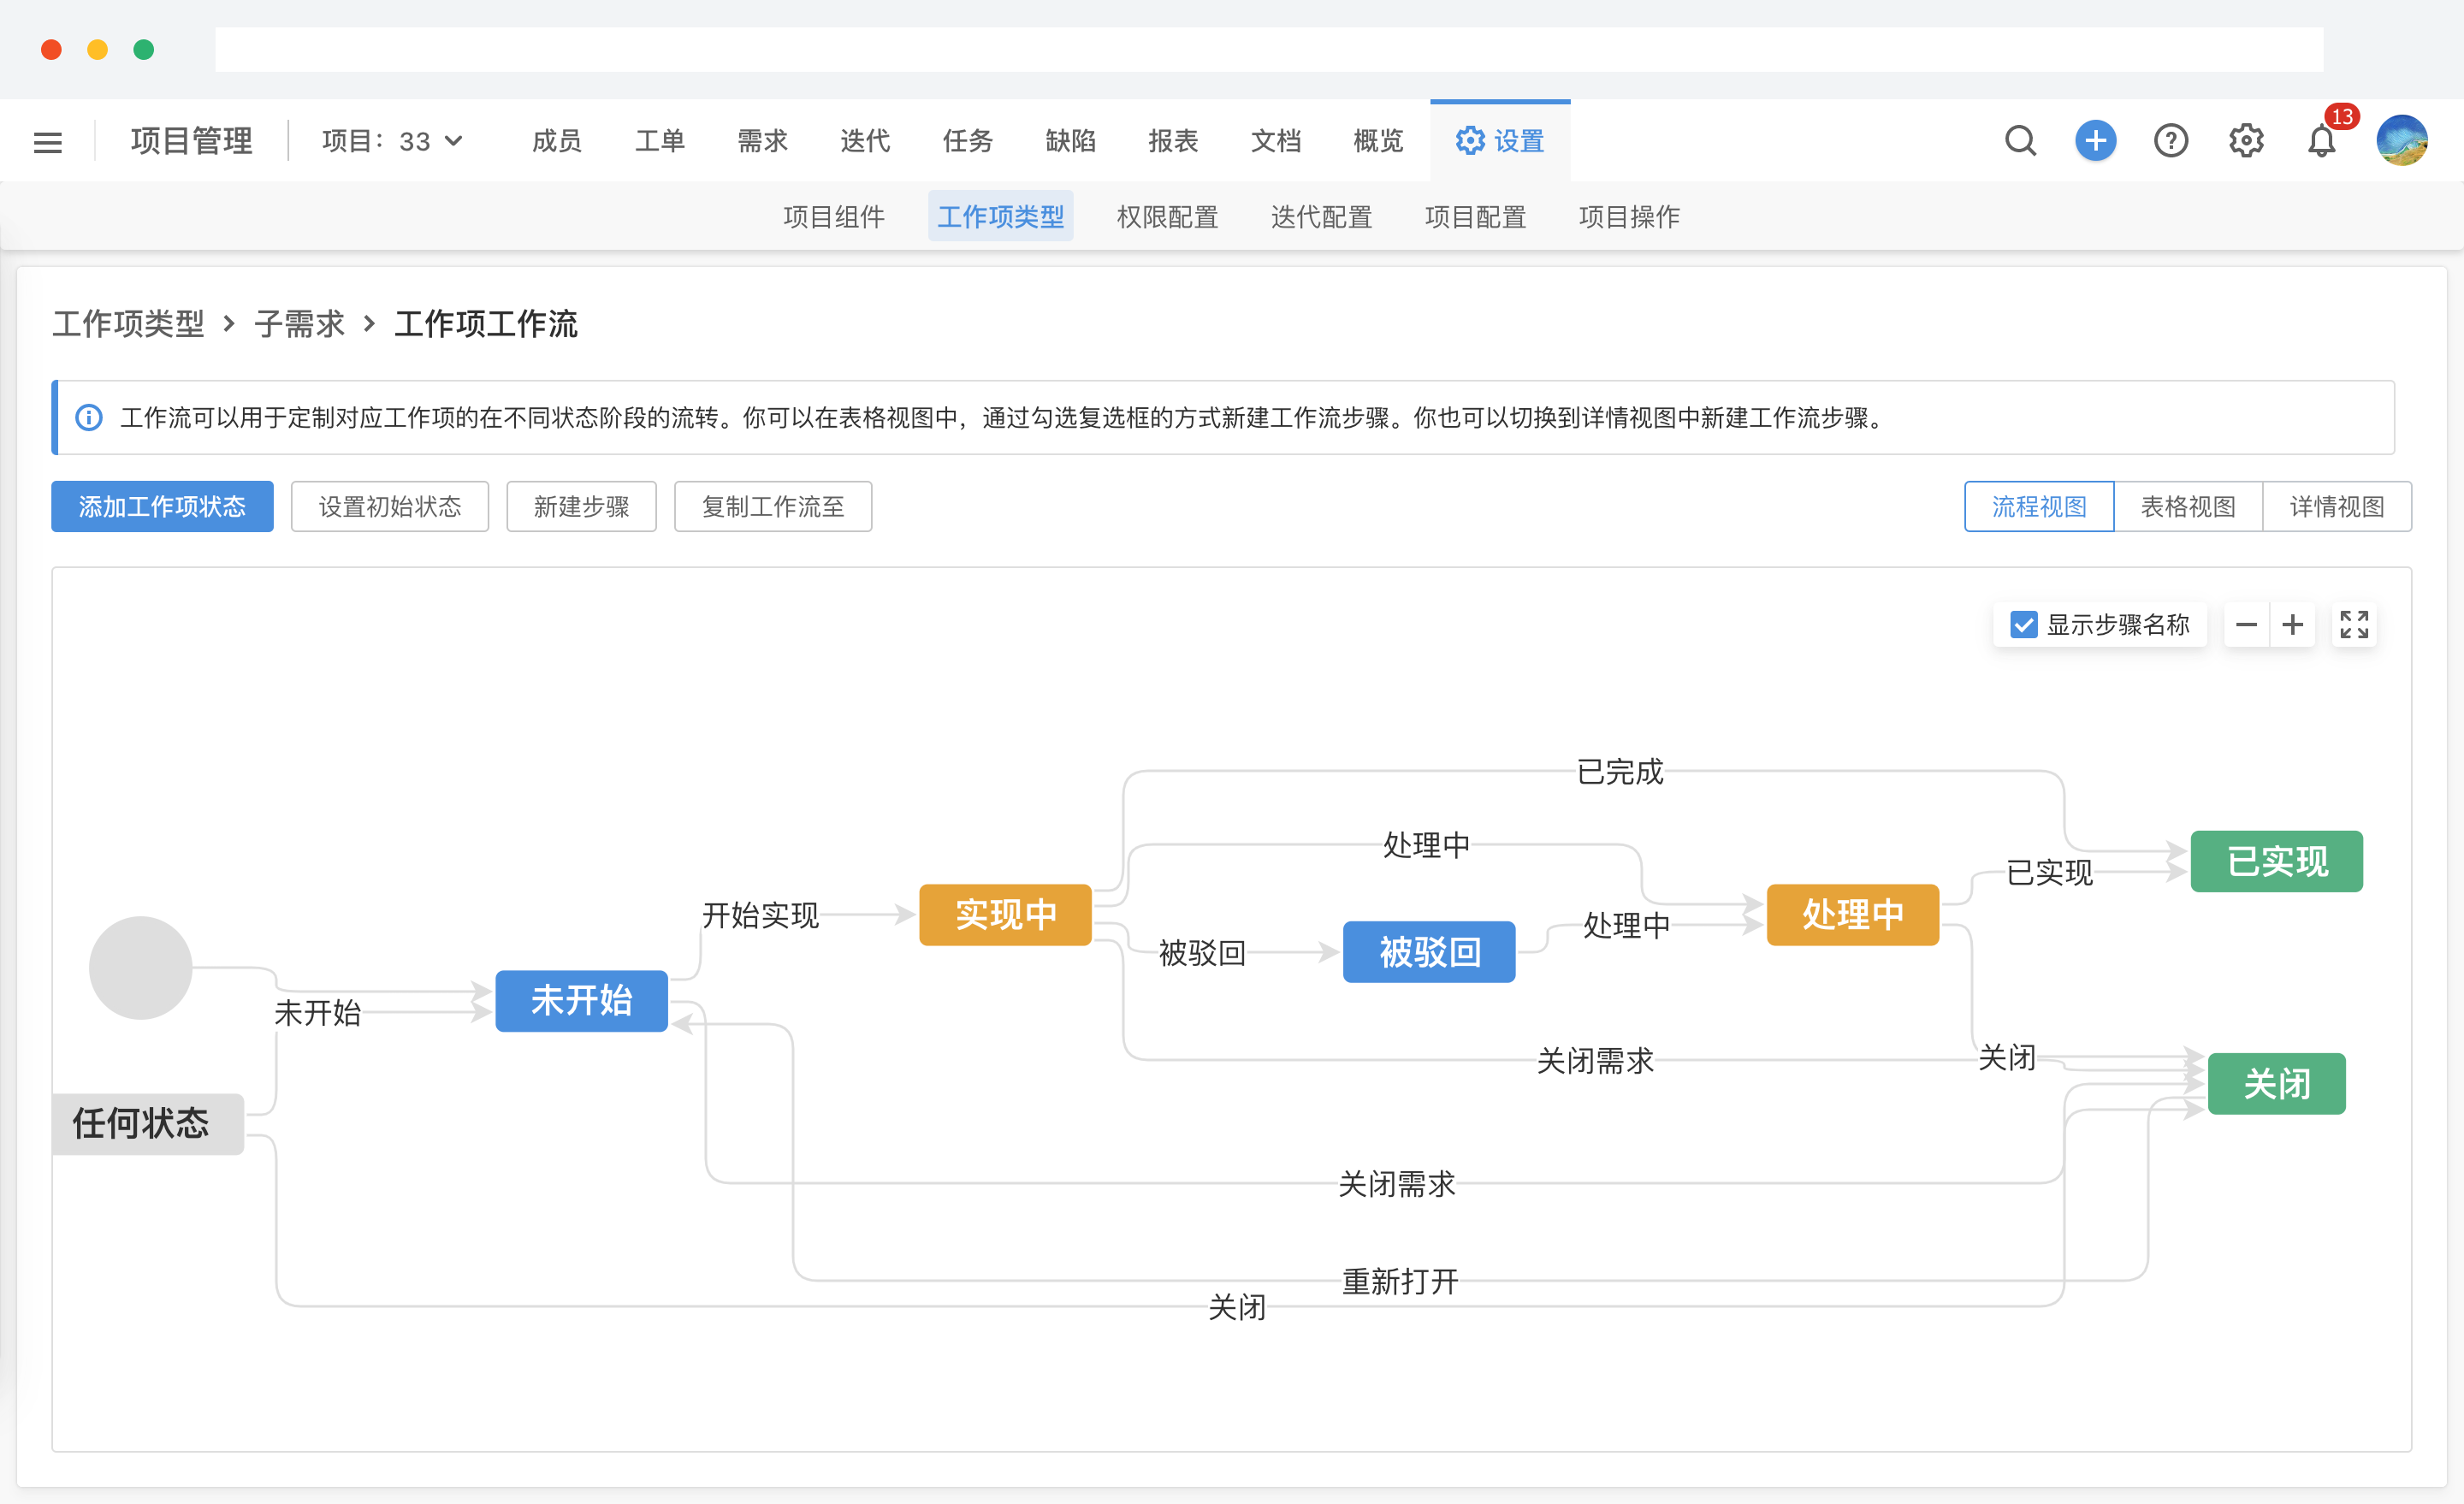Click the info icon in the notice banner
Image resolution: width=2464 pixels, height=1504 pixels.
pos(89,417)
